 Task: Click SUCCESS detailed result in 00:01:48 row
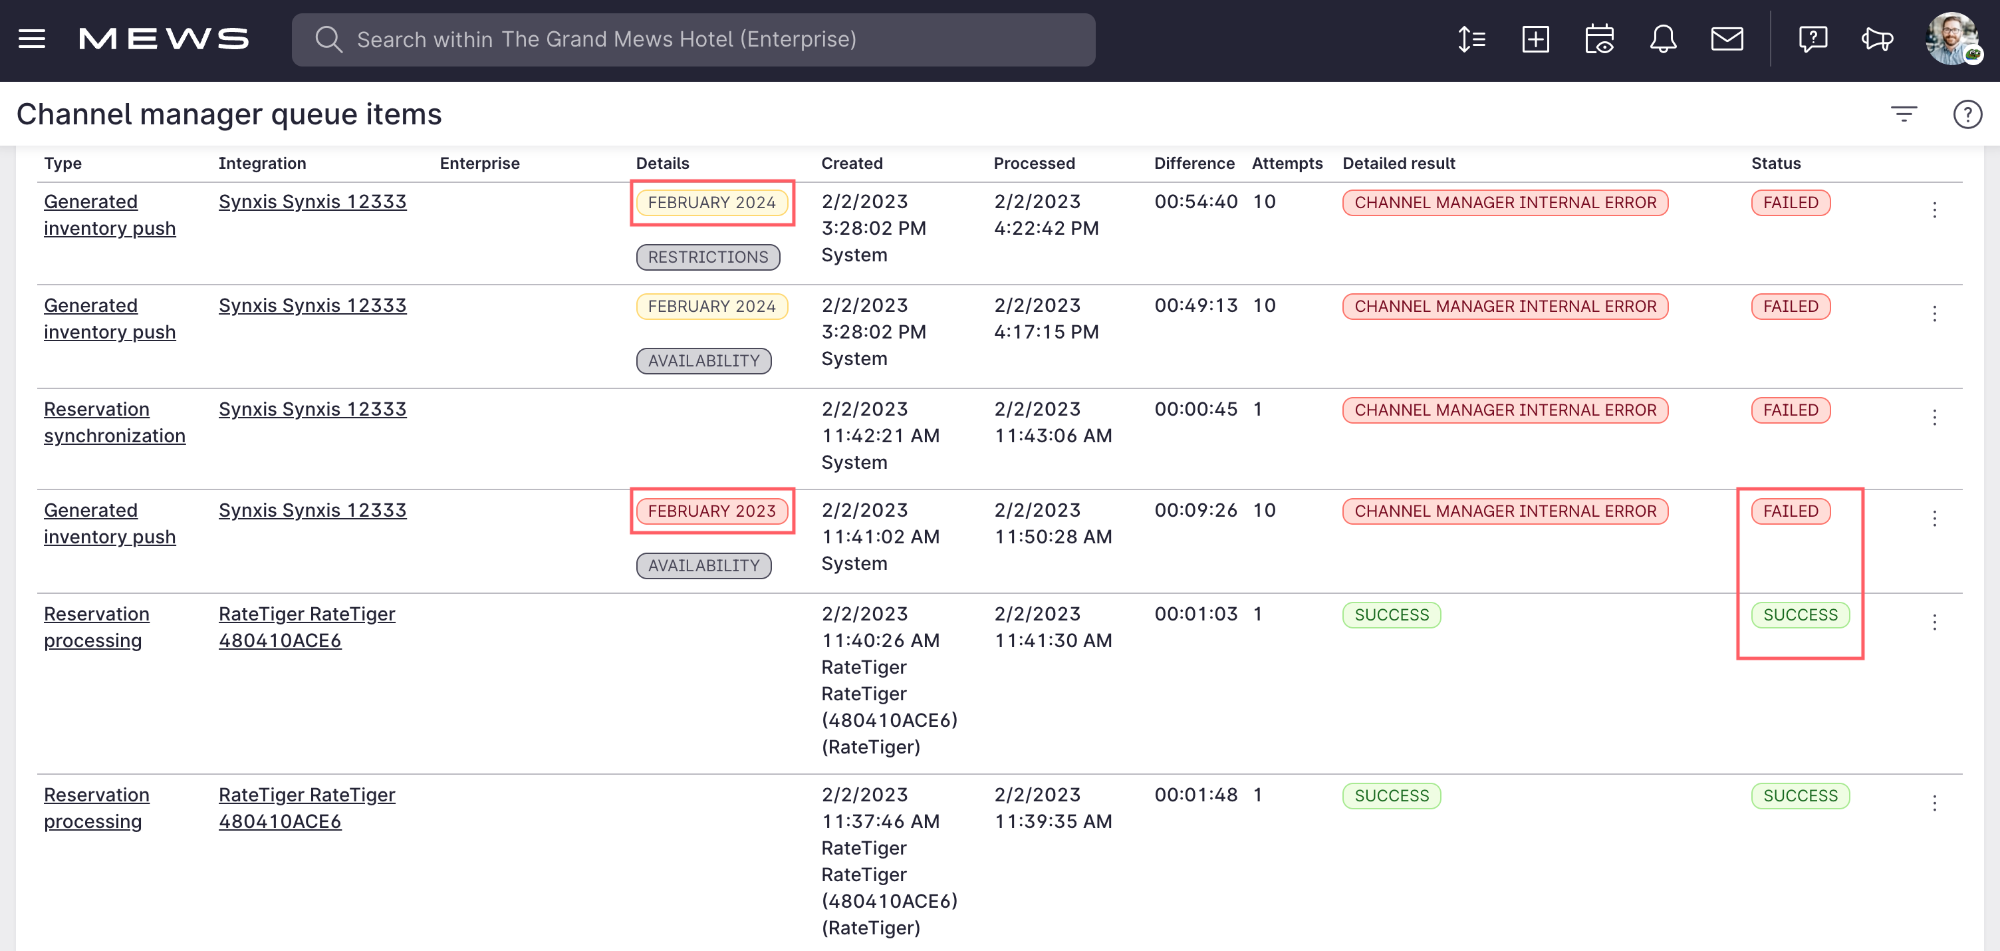click(1392, 796)
